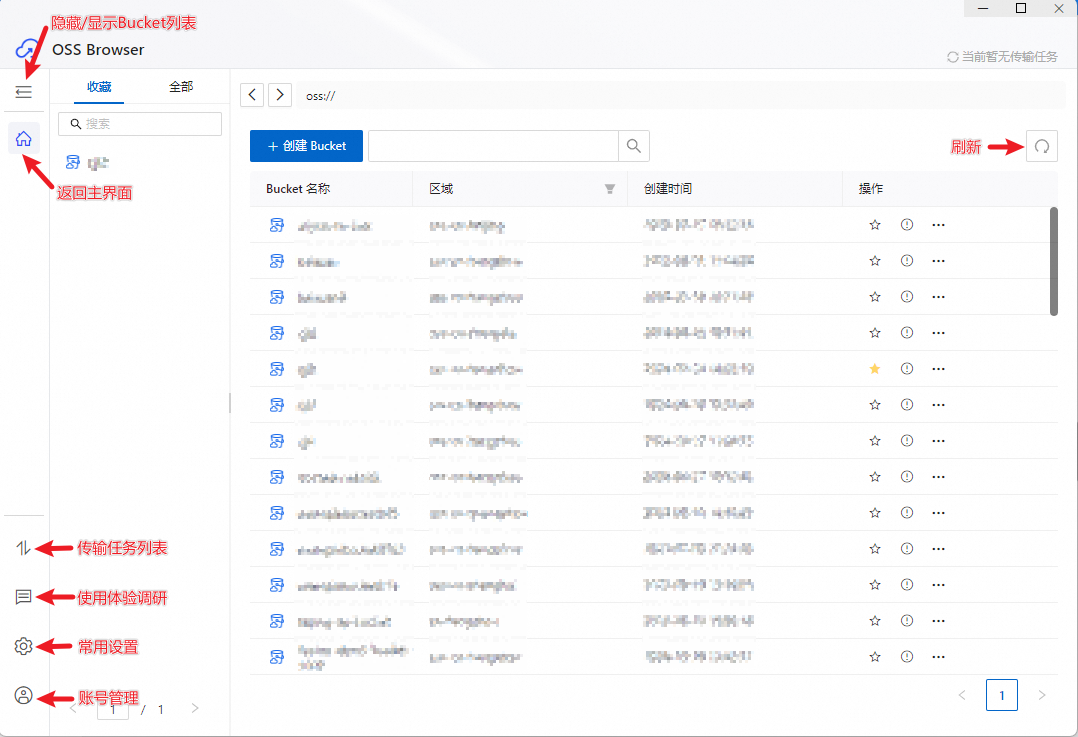Image resolution: width=1078 pixels, height=737 pixels.
Task: Open settings with the gear icon
Action: click(23, 646)
